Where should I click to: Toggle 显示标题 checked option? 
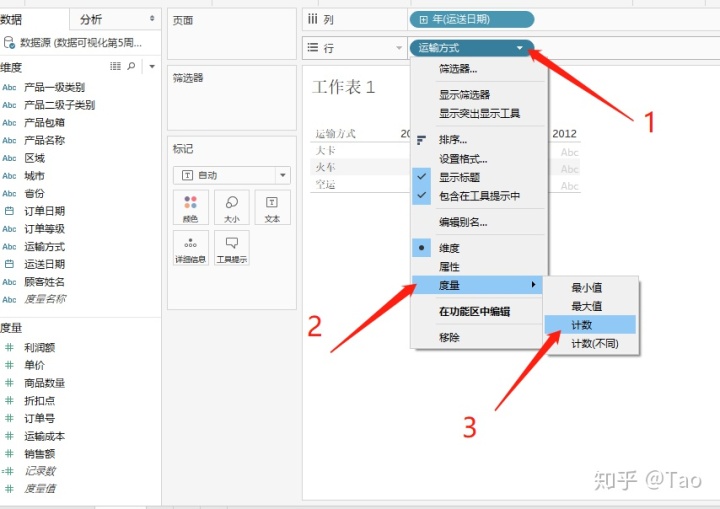[x=478, y=177]
